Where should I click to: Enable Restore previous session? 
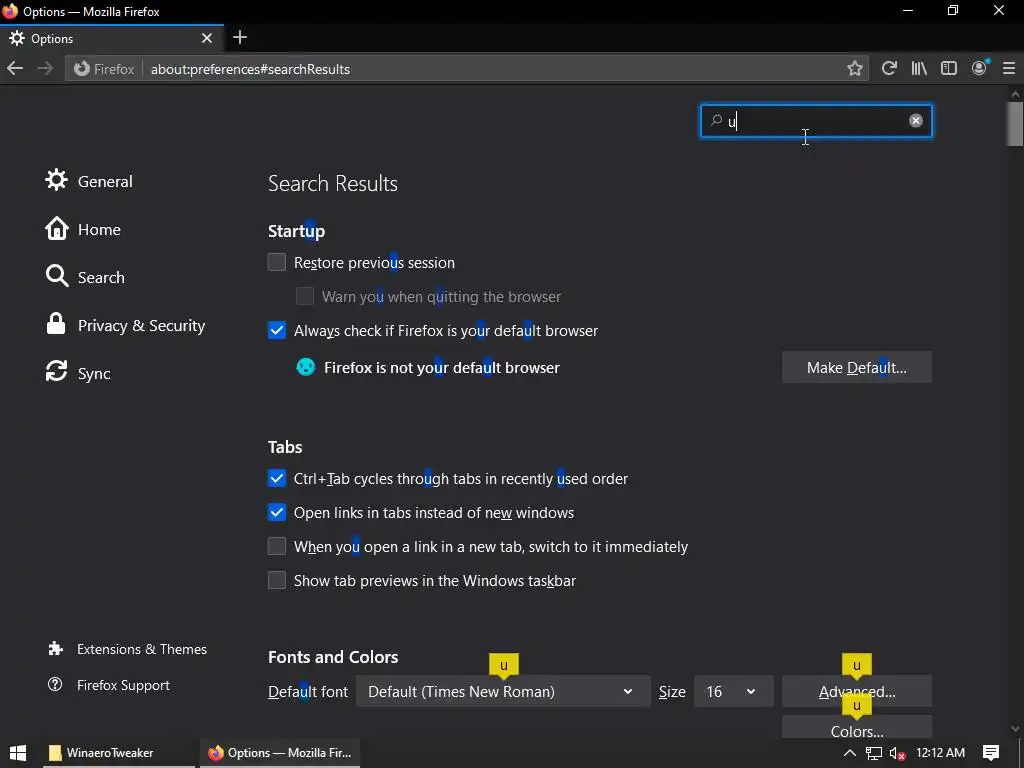click(277, 262)
